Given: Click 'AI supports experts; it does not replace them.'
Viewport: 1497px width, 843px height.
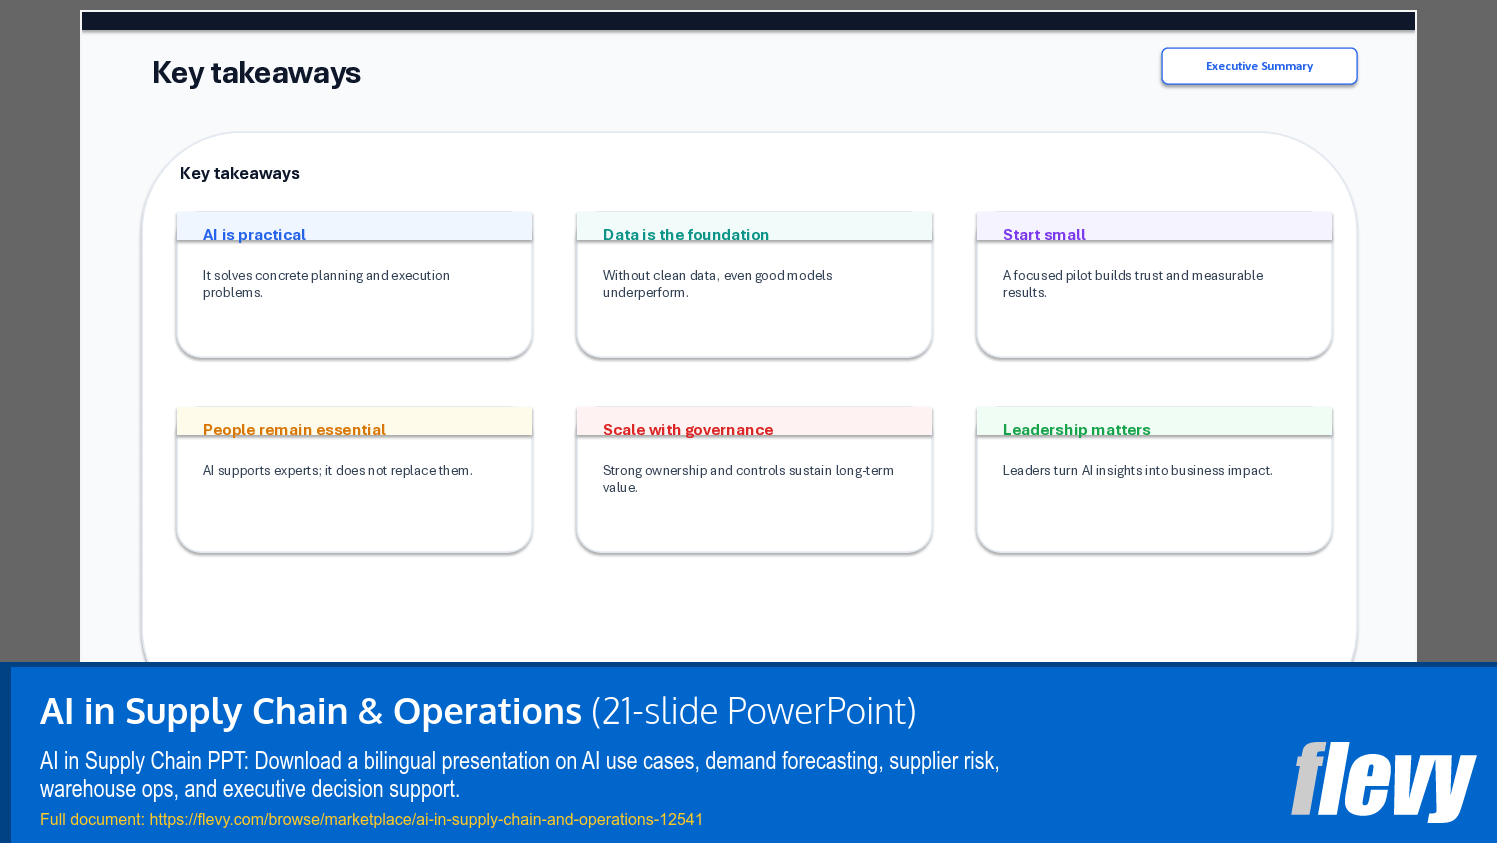Looking at the screenshot, I should click(338, 470).
